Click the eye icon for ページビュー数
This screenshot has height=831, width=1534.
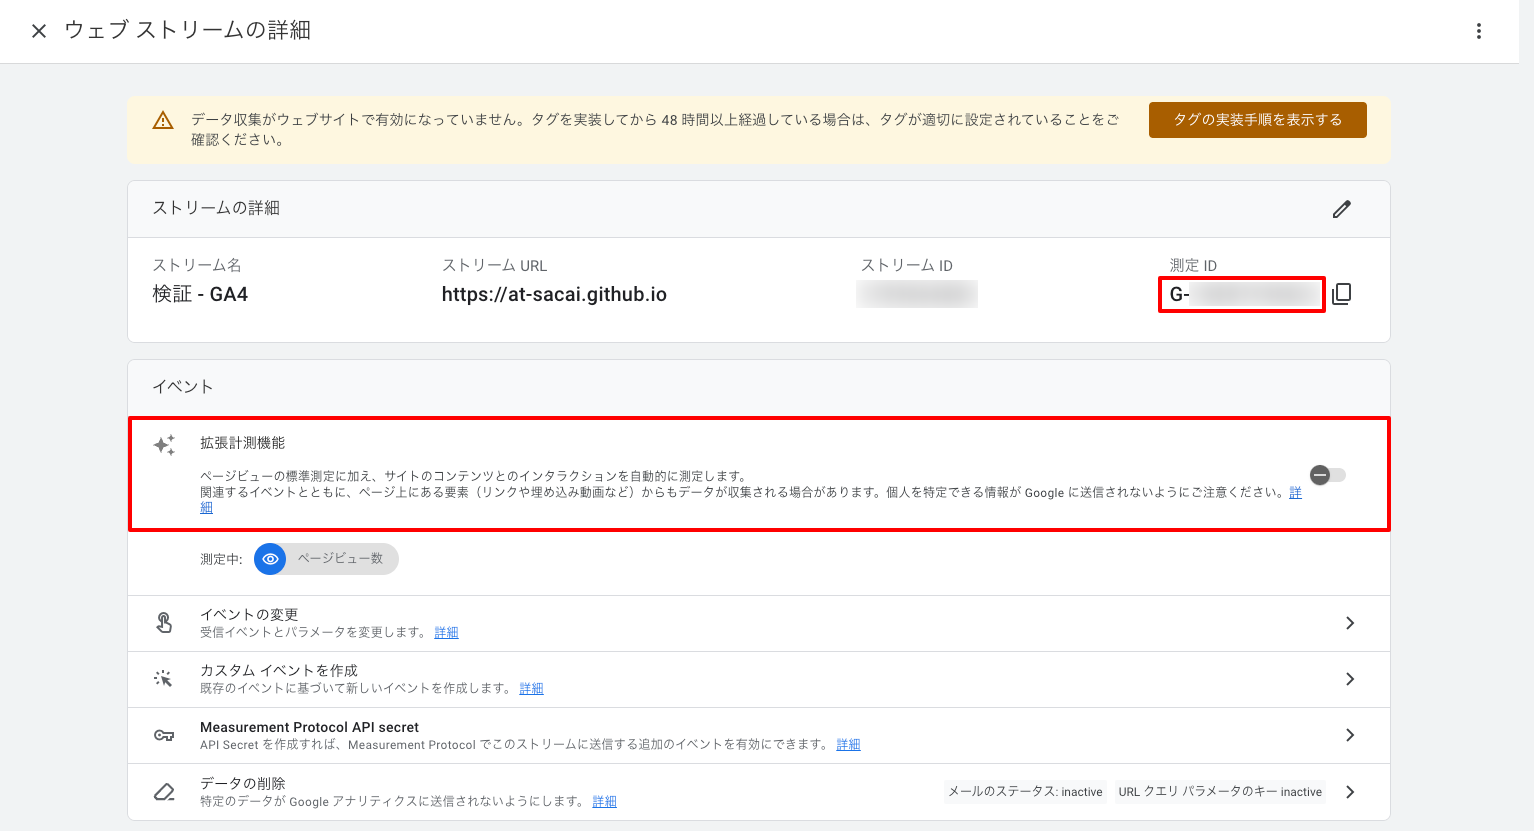(270, 559)
